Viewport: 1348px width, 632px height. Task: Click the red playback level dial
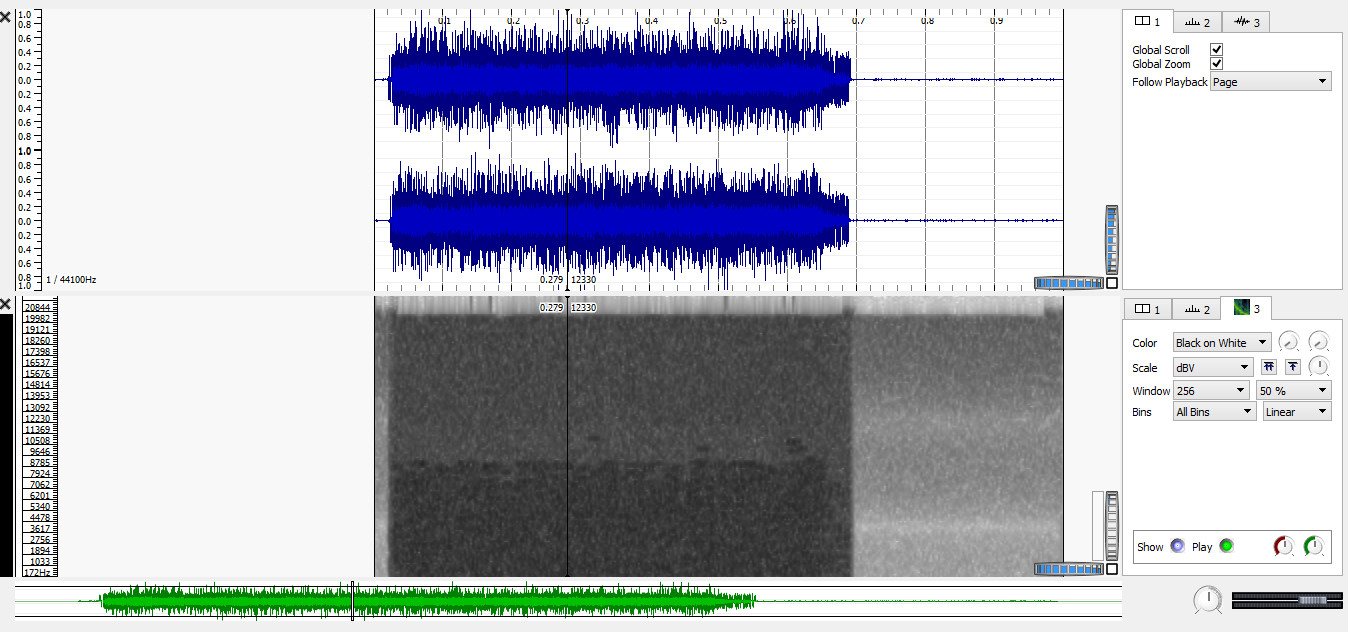pos(1283,547)
